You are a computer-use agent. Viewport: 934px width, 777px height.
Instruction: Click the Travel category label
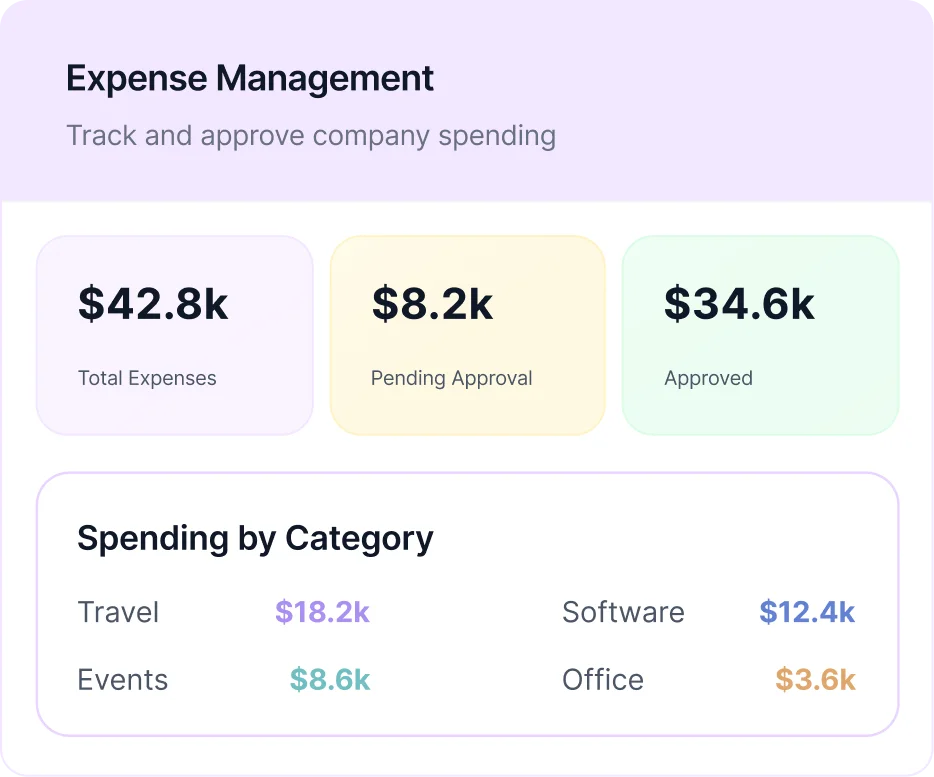pos(118,612)
